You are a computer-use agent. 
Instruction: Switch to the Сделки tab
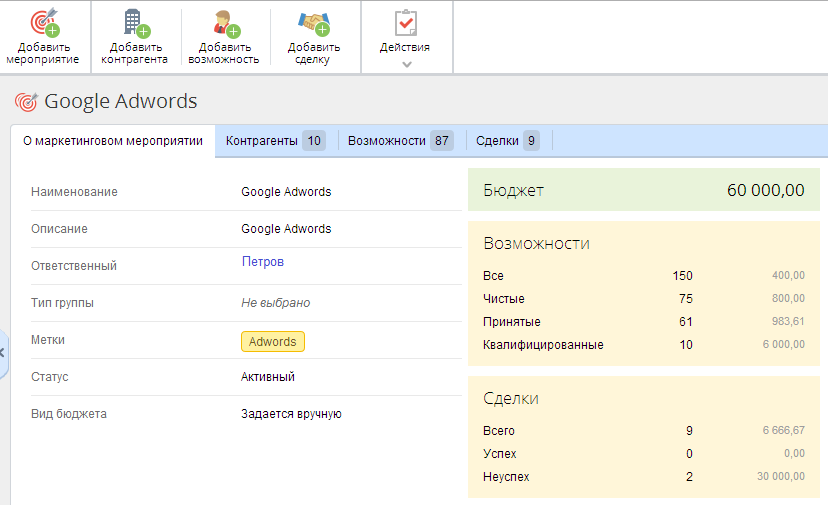point(507,141)
